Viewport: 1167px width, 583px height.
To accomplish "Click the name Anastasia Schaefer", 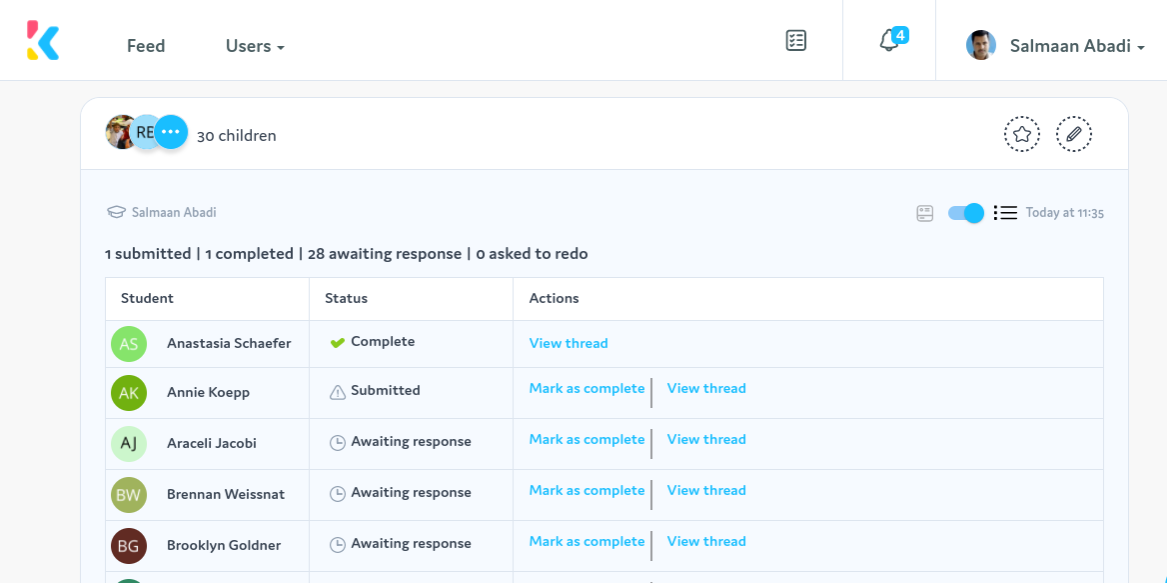I will [x=229, y=343].
